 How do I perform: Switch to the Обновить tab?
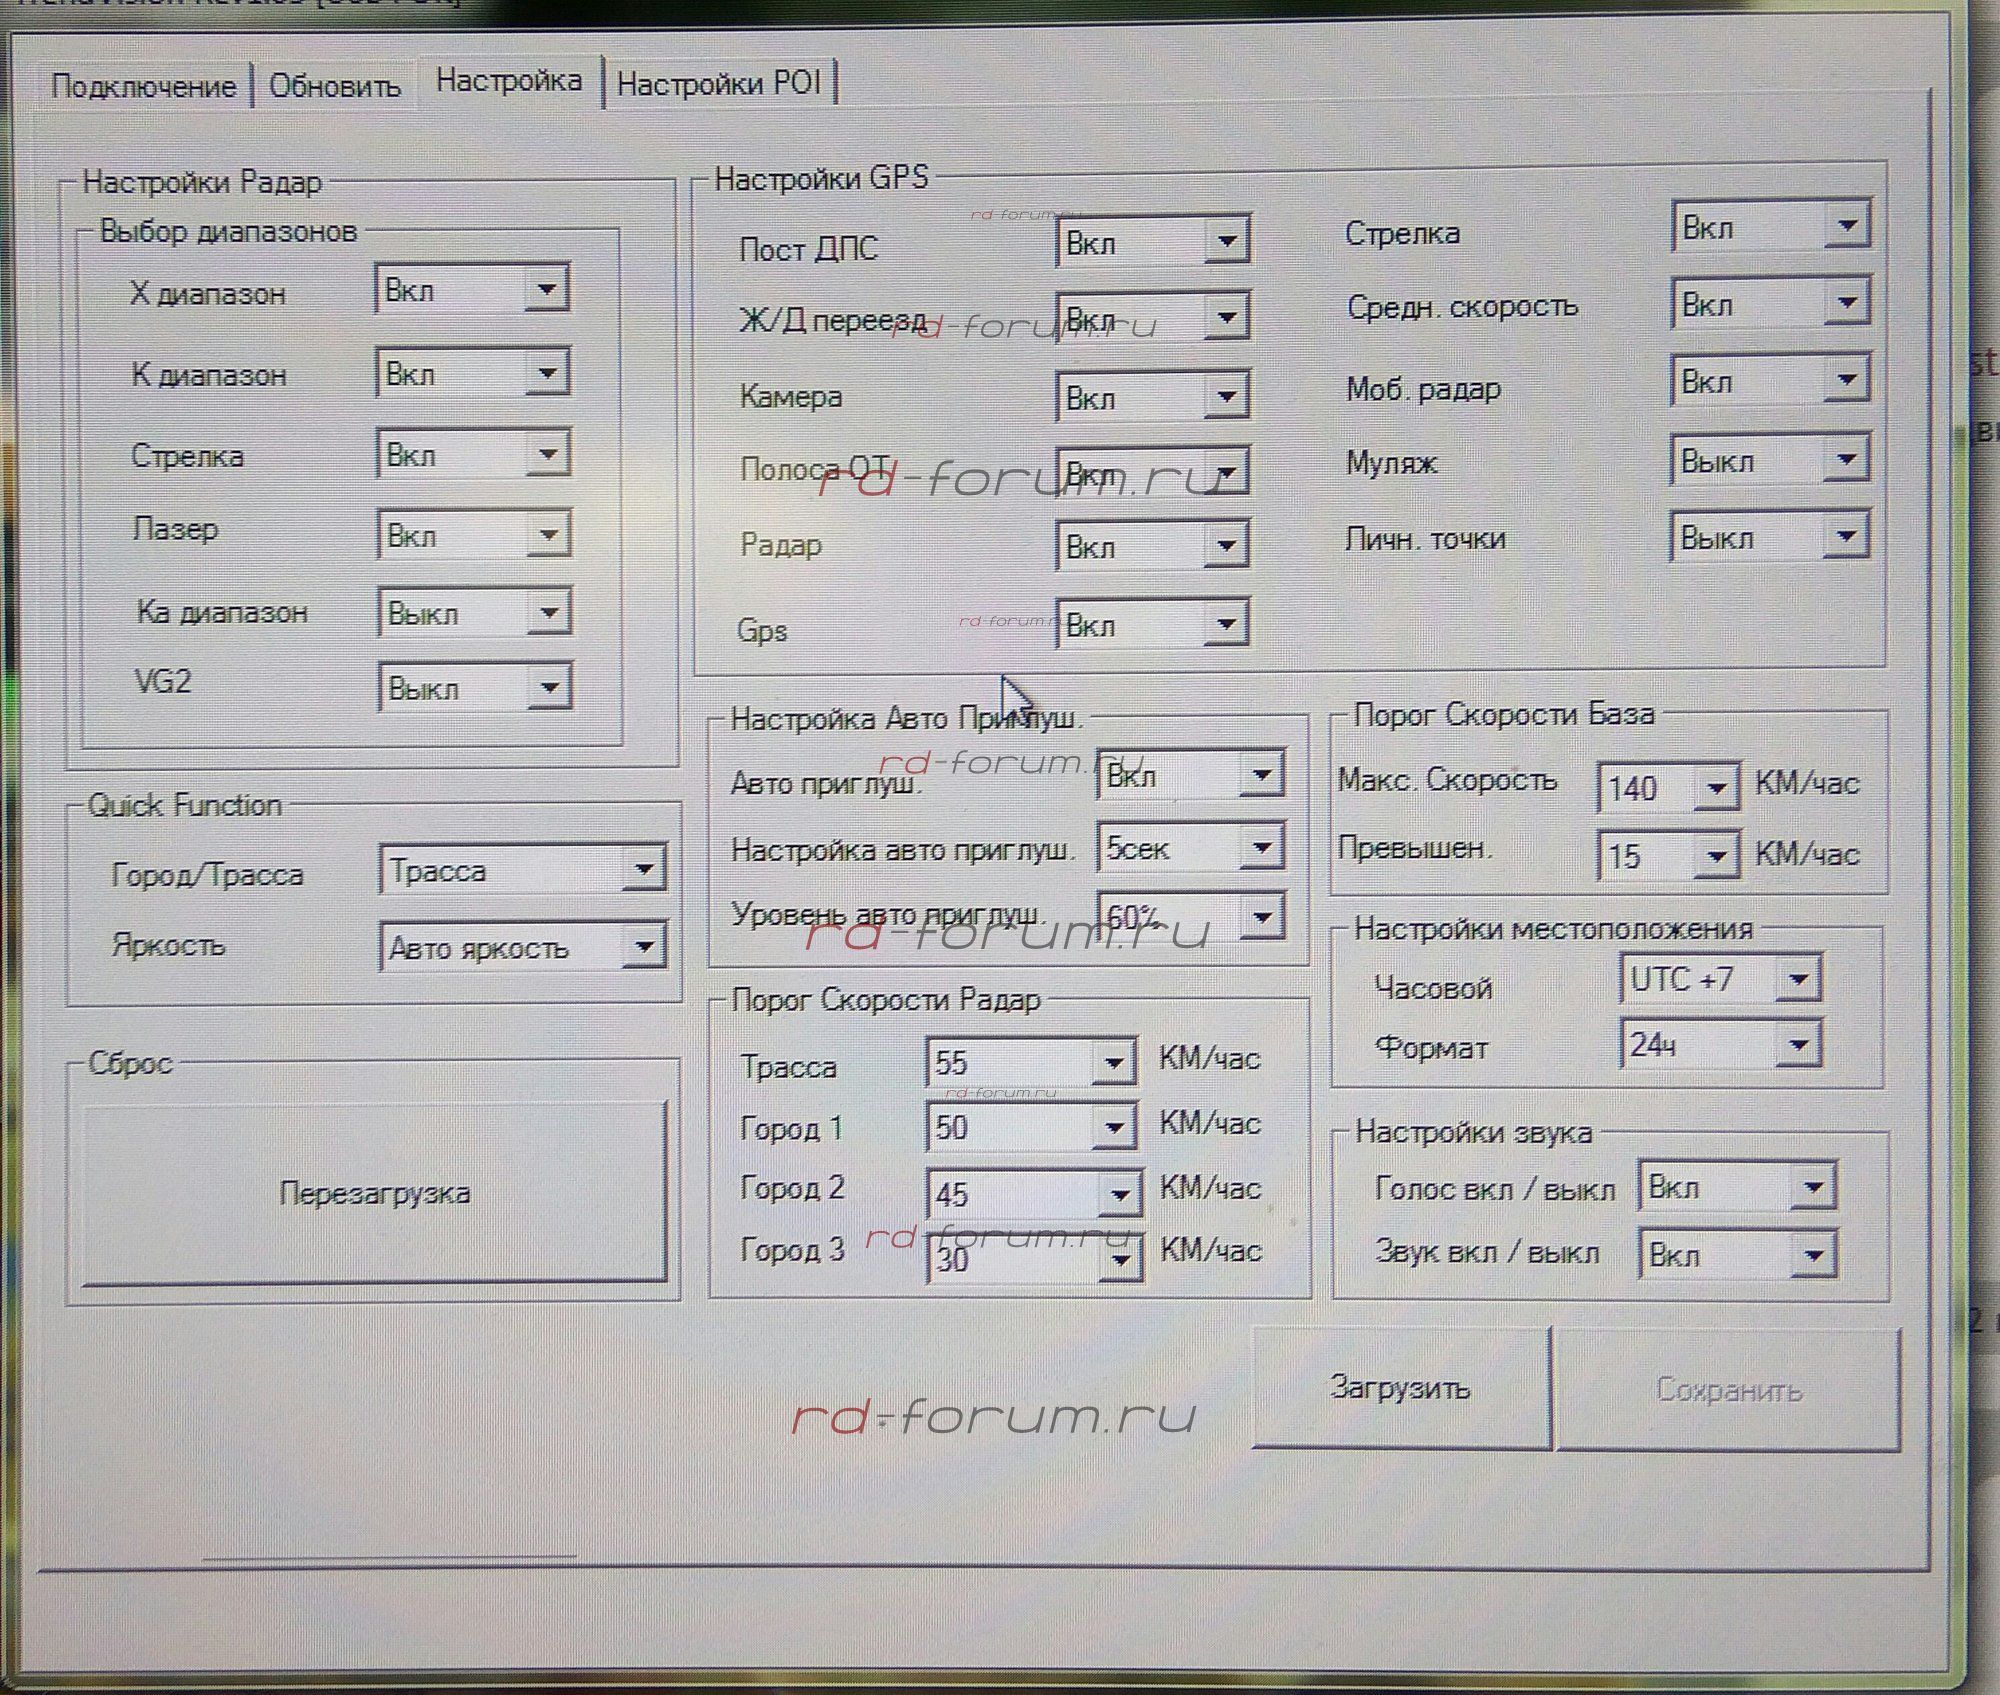tap(334, 86)
